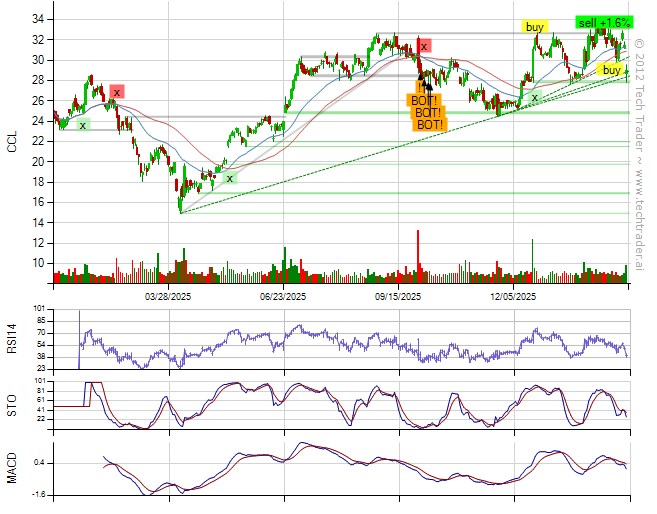Screen dimensions: 657x514
Task: Click the topmost orange 'BOT!' label
Action: (423, 101)
